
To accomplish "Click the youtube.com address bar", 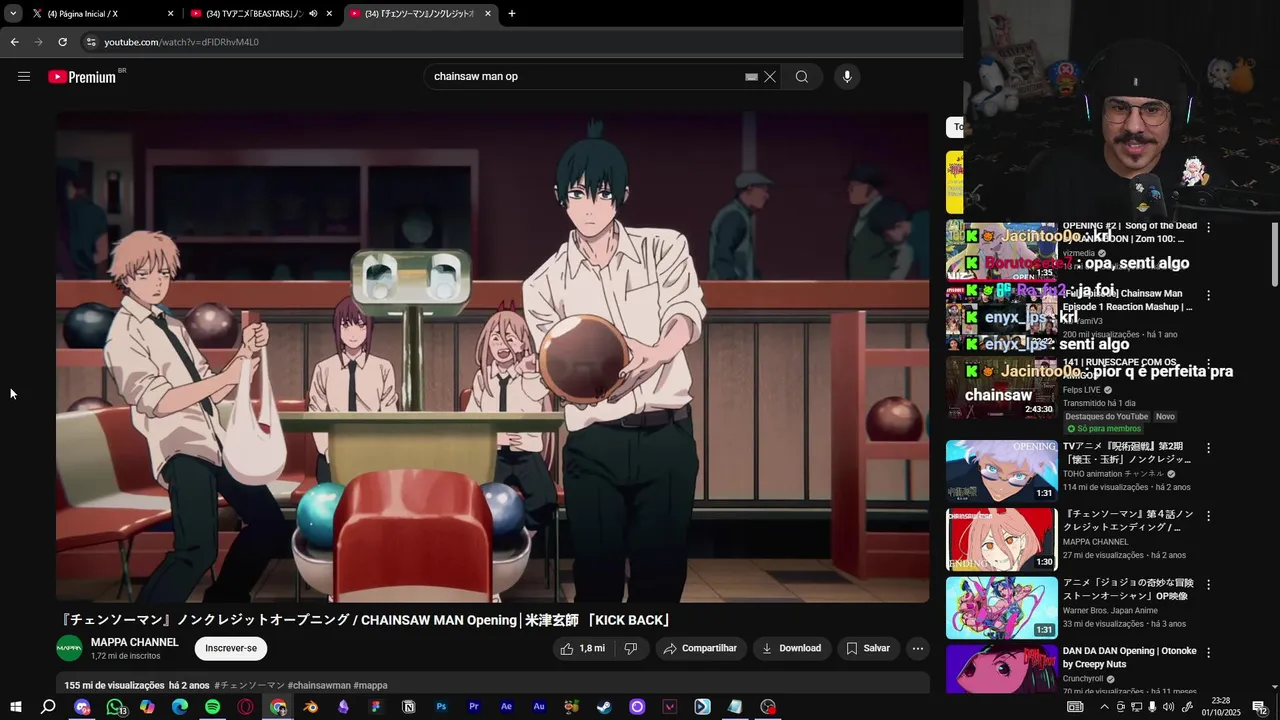I will coord(520,42).
